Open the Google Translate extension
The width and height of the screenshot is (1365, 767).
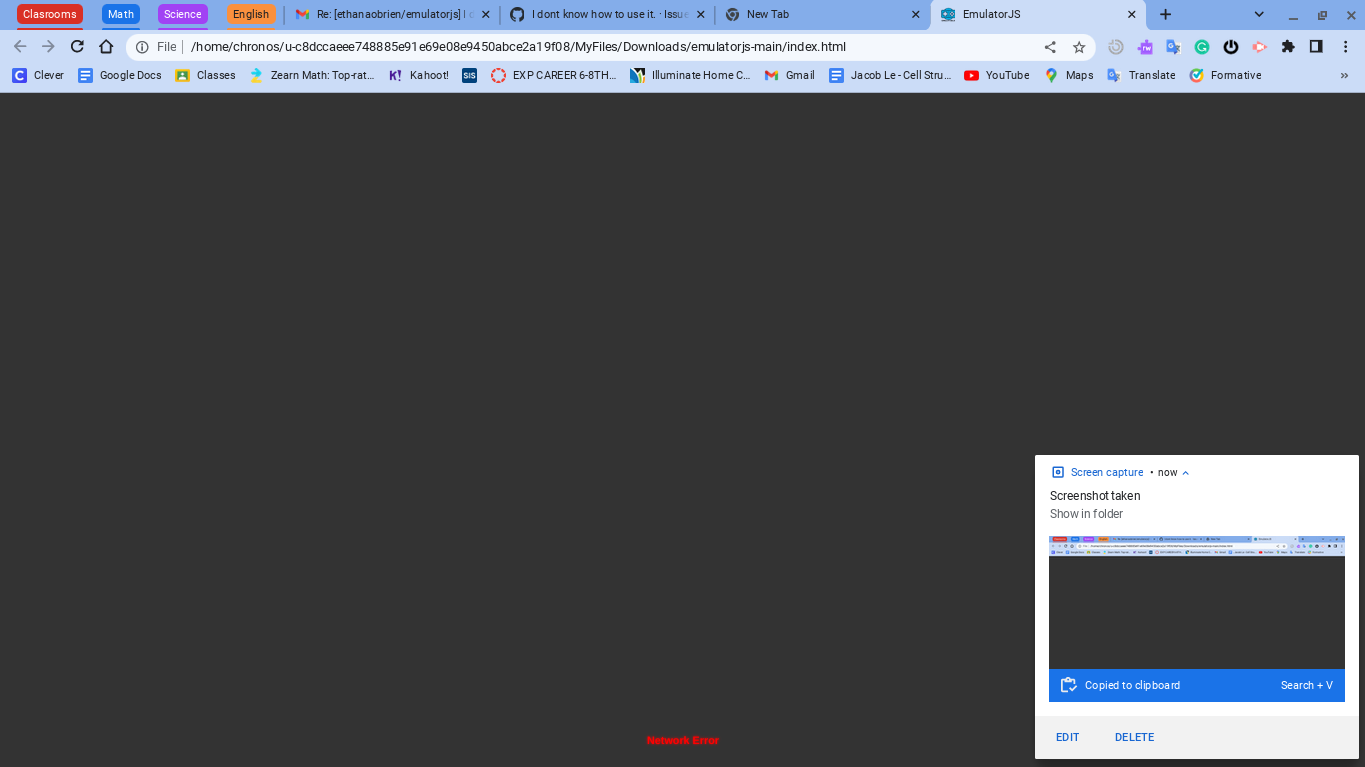point(1172,46)
